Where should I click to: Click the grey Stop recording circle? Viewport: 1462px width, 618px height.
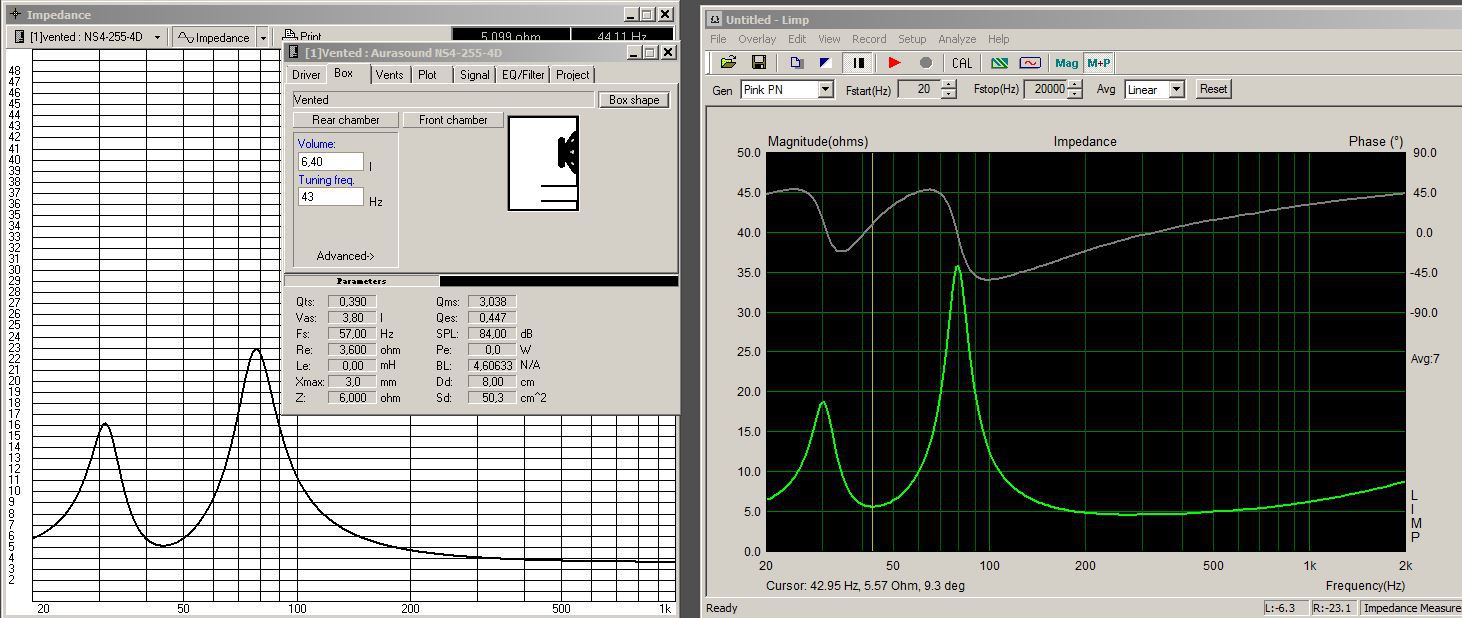point(926,63)
